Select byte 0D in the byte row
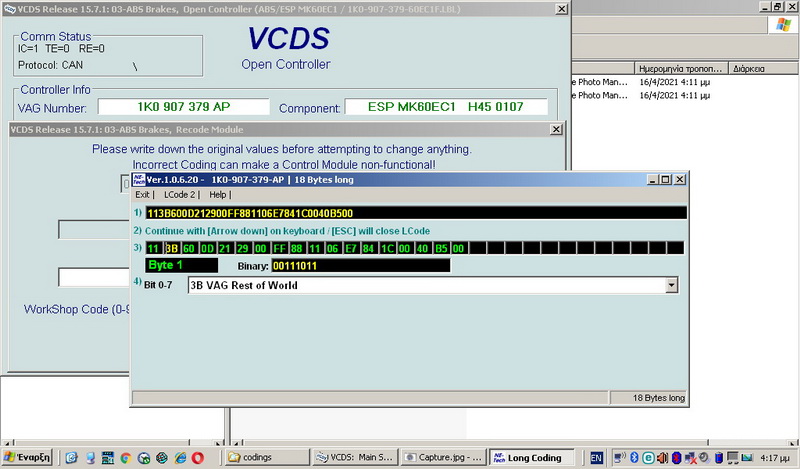 click(x=207, y=249)
